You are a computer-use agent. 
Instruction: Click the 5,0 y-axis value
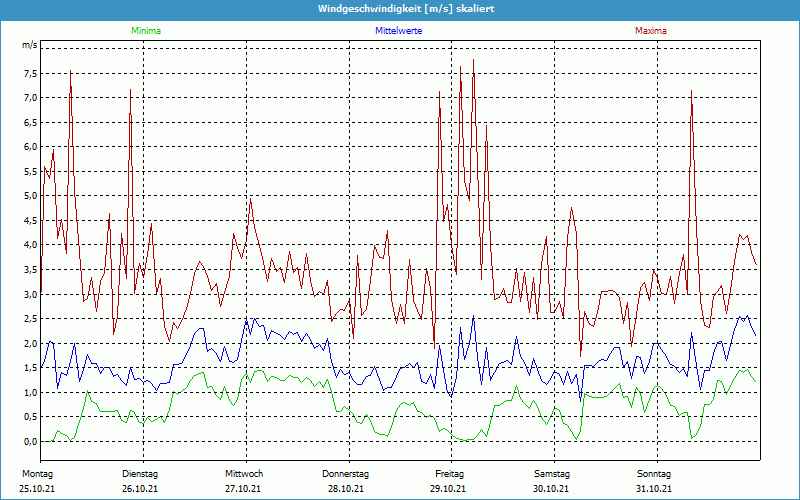[31, 196]
